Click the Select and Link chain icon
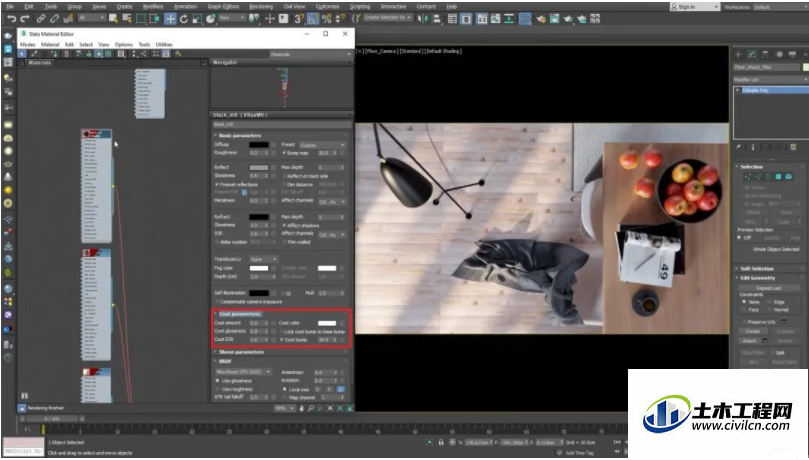The height and width of the screenshot is (460, 809). (41, 19)
